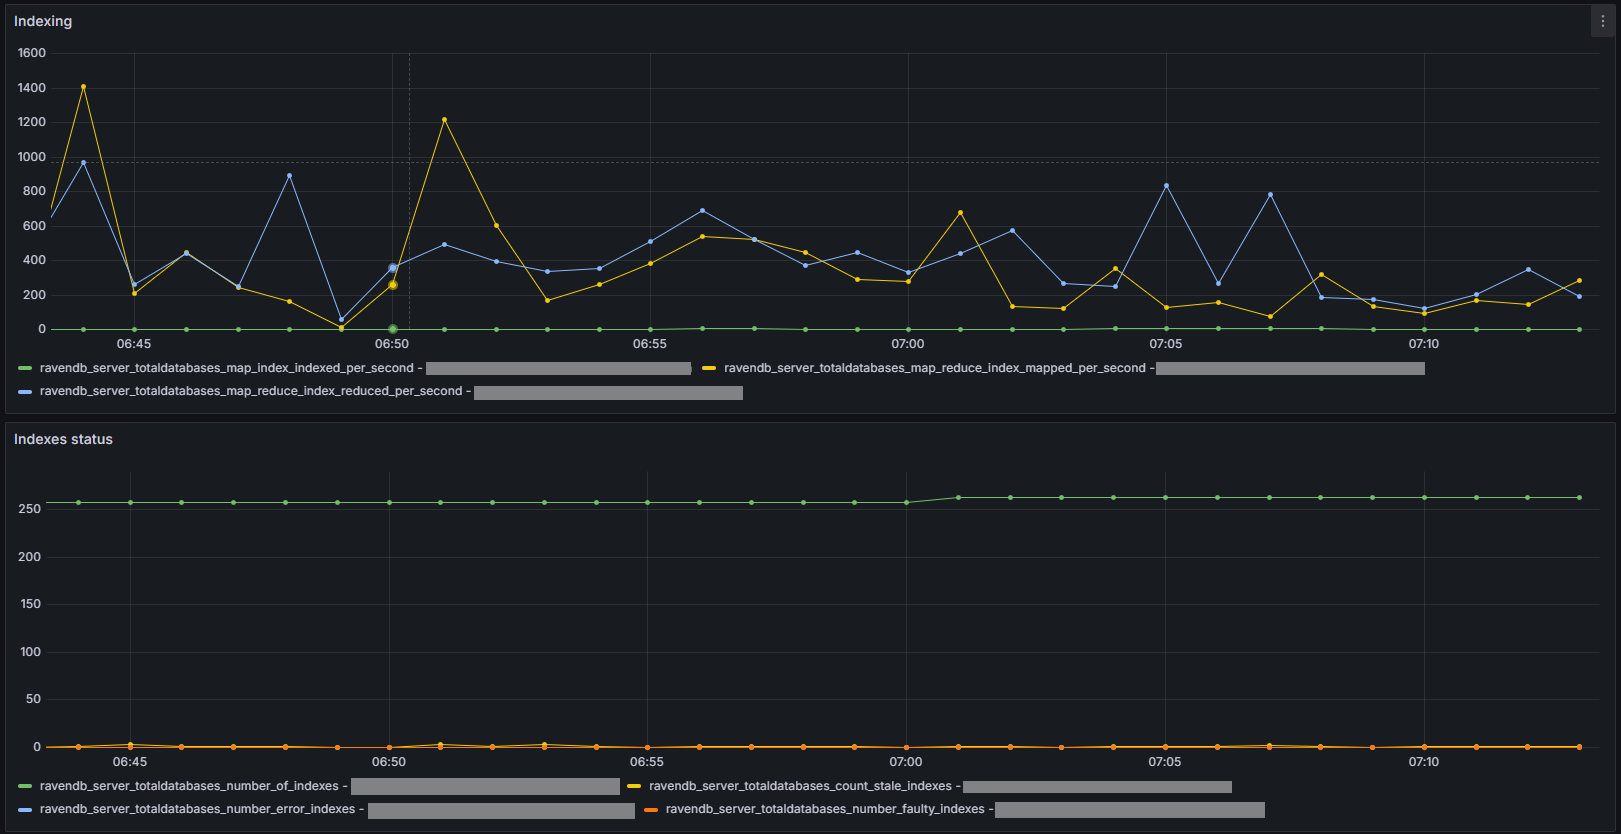Click the 800 y-axis label in Indexing
Image resolution: width=1621 pixels, height=834 pixels.
[34, 191]
